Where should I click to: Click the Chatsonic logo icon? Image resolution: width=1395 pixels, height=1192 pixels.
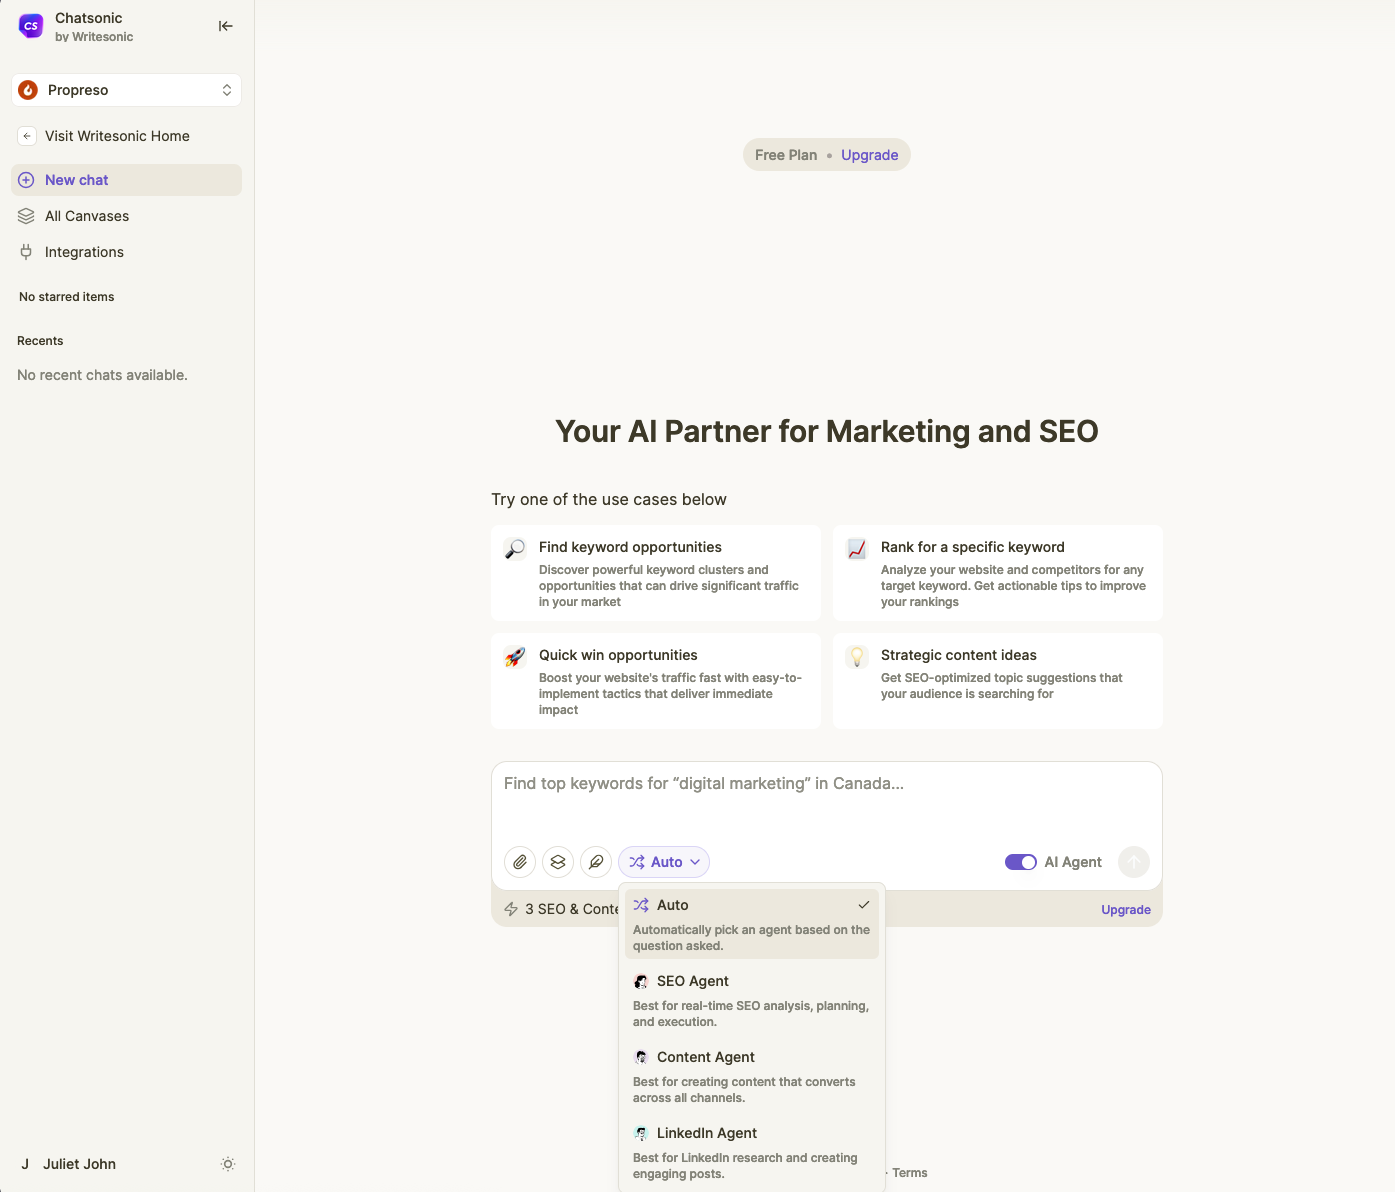(x=31, y=27)
